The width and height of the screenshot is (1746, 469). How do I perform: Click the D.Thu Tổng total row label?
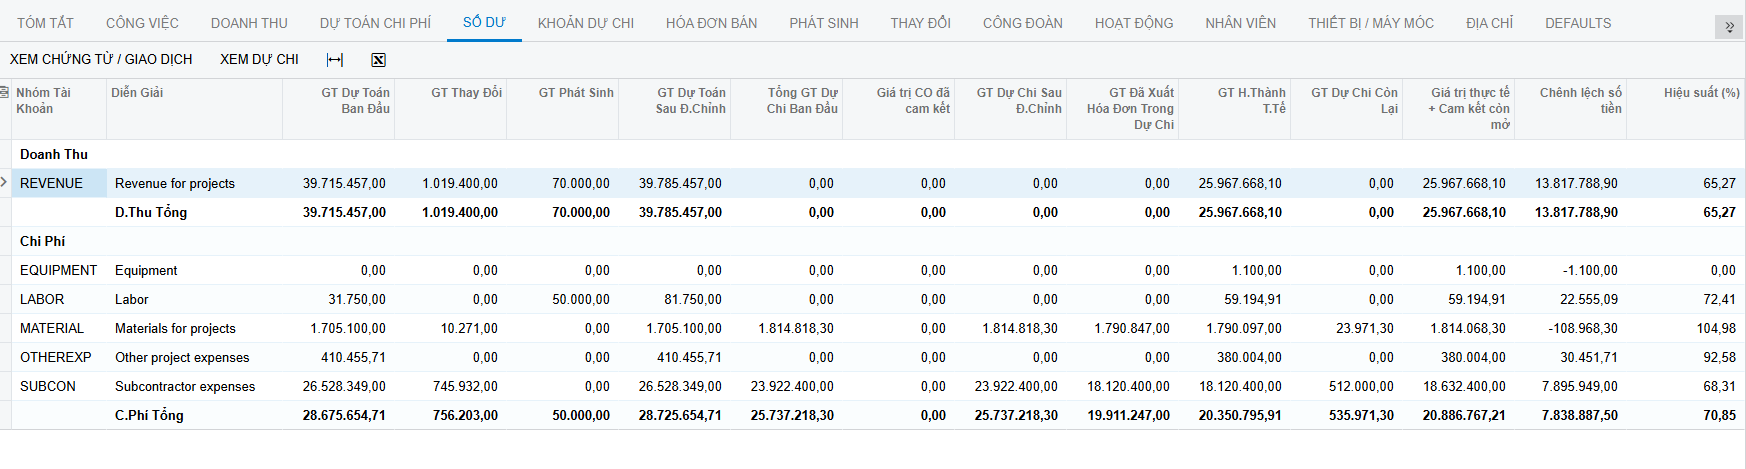151,212
